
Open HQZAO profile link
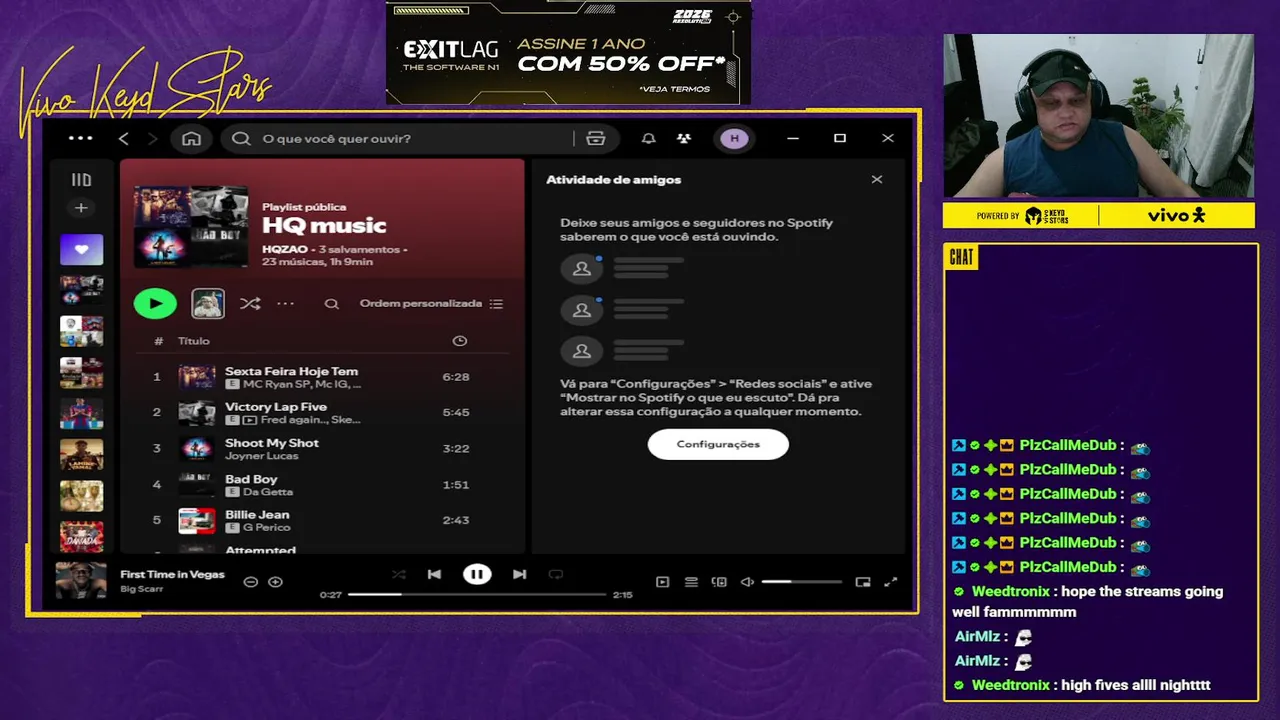(x=284, y=249)
